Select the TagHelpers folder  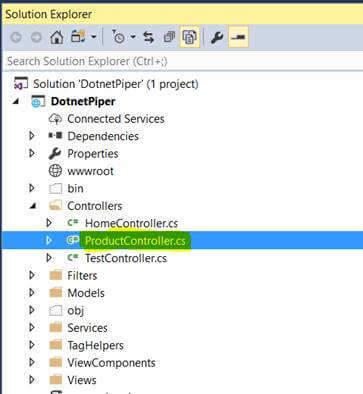[x=96, y=345]
